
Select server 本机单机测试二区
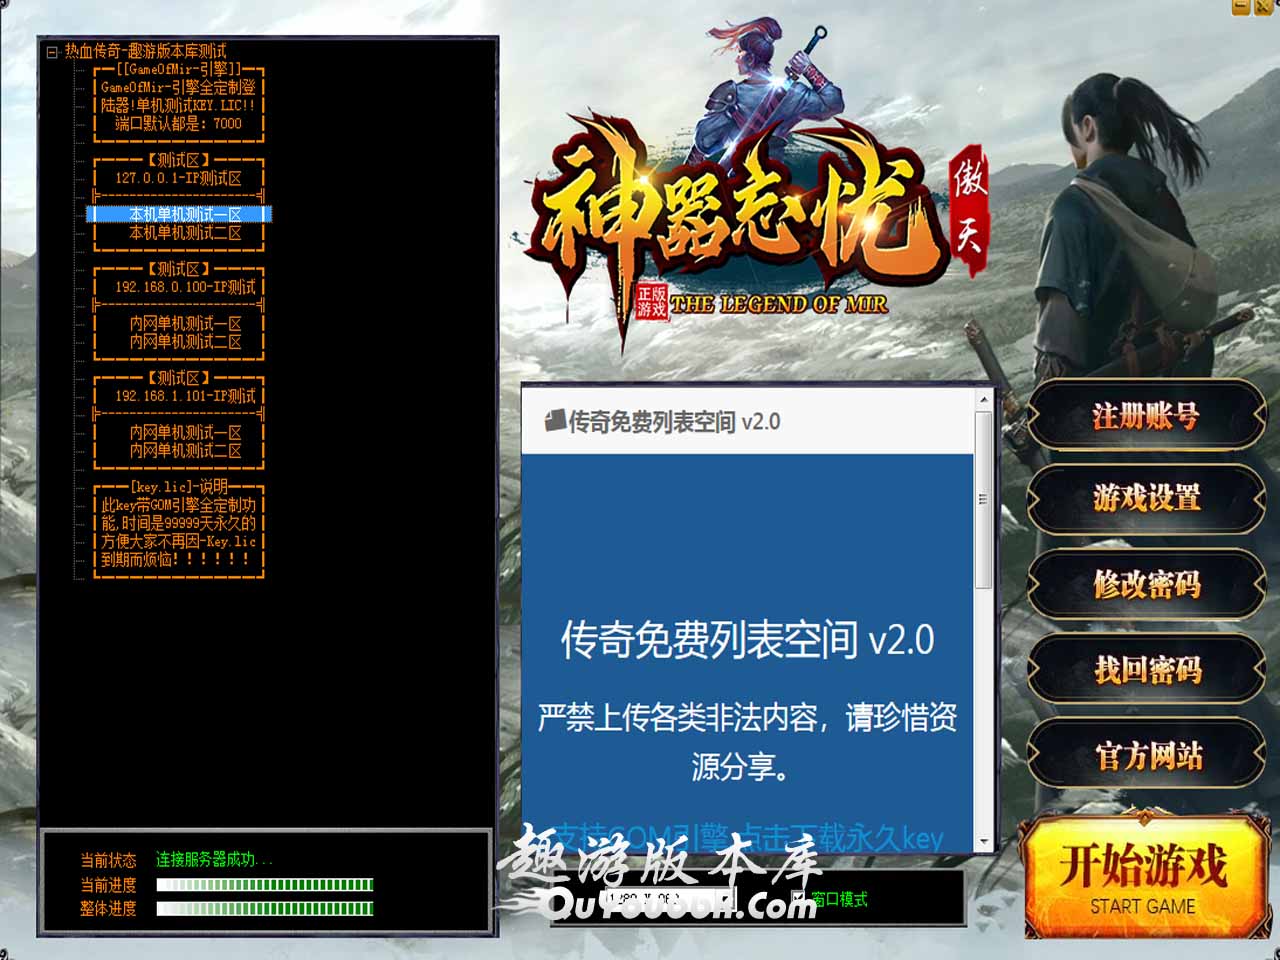tap(184, 233)
